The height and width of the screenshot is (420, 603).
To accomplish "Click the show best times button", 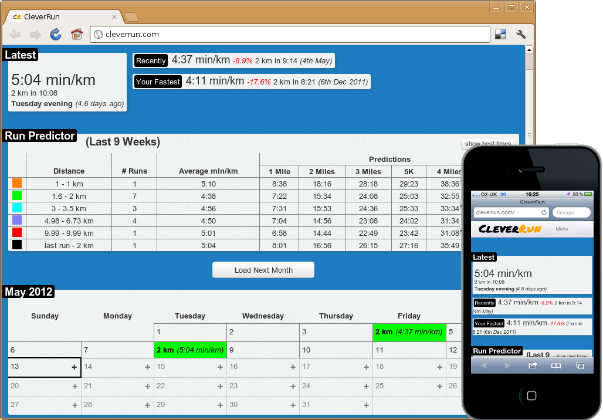I will [x=488, y=143].
